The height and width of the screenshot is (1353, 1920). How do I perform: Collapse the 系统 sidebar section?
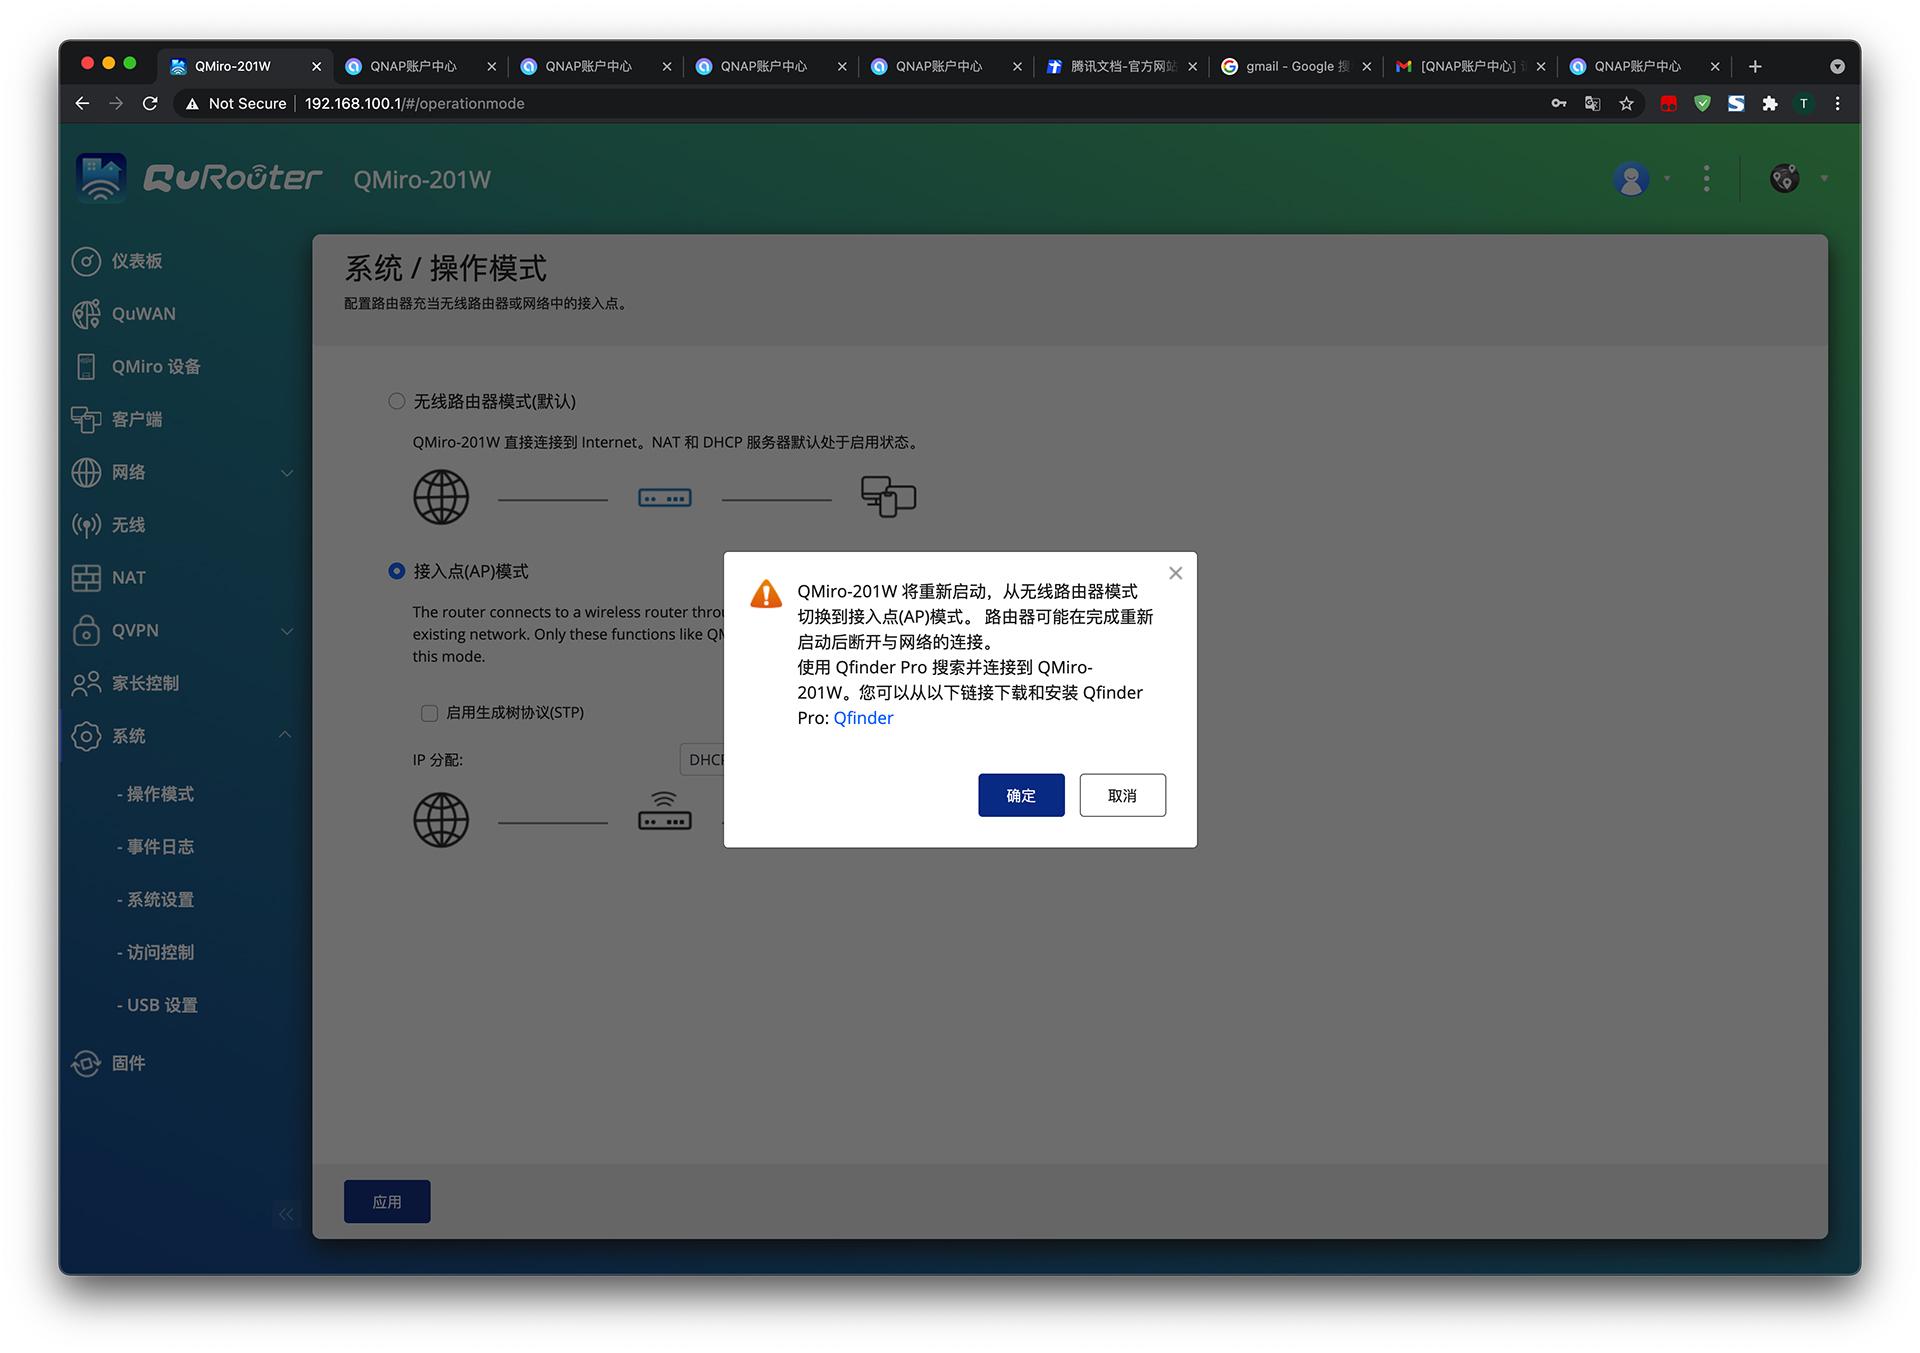[x=287, y=735]
